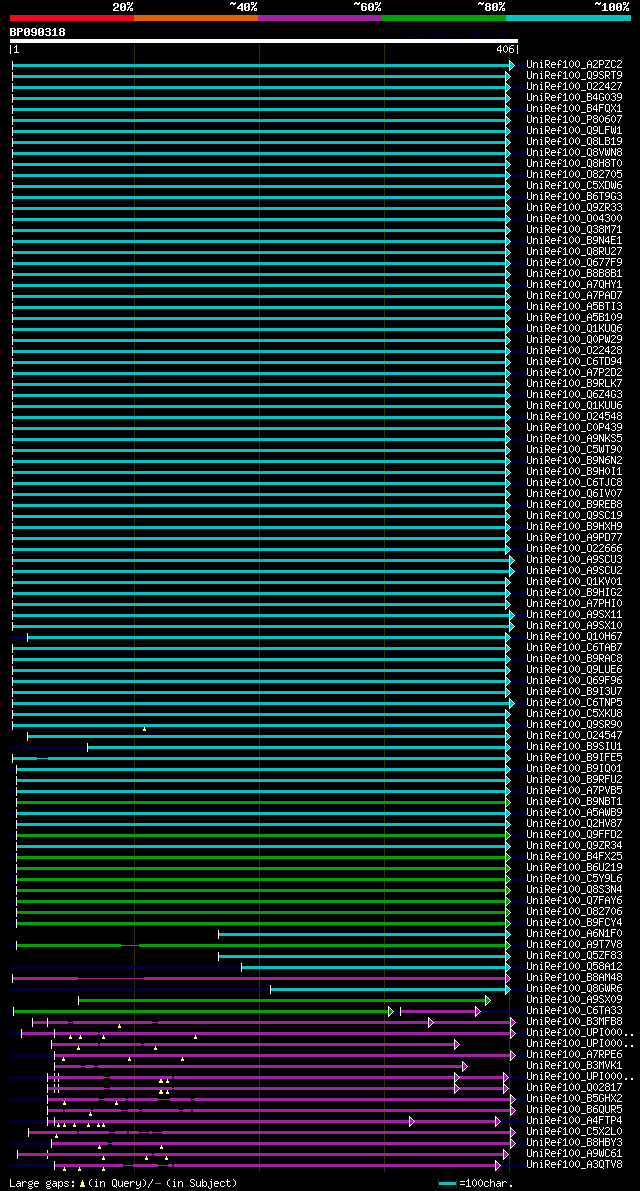Image resolution: width=640 pixels, height=1191 pixels.
Task: Select the UniRef100_O24548 label
Action: 574,417
